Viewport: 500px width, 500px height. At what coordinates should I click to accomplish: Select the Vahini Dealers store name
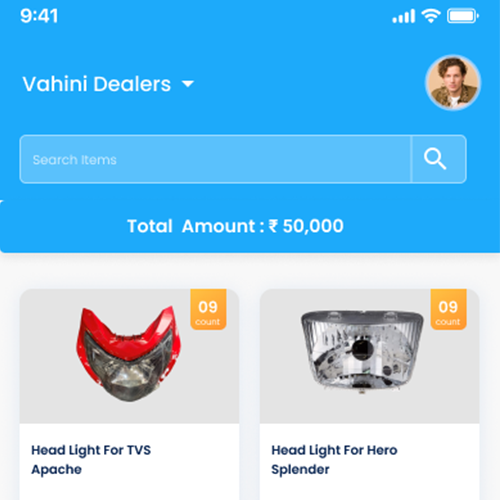click(97, 84)
